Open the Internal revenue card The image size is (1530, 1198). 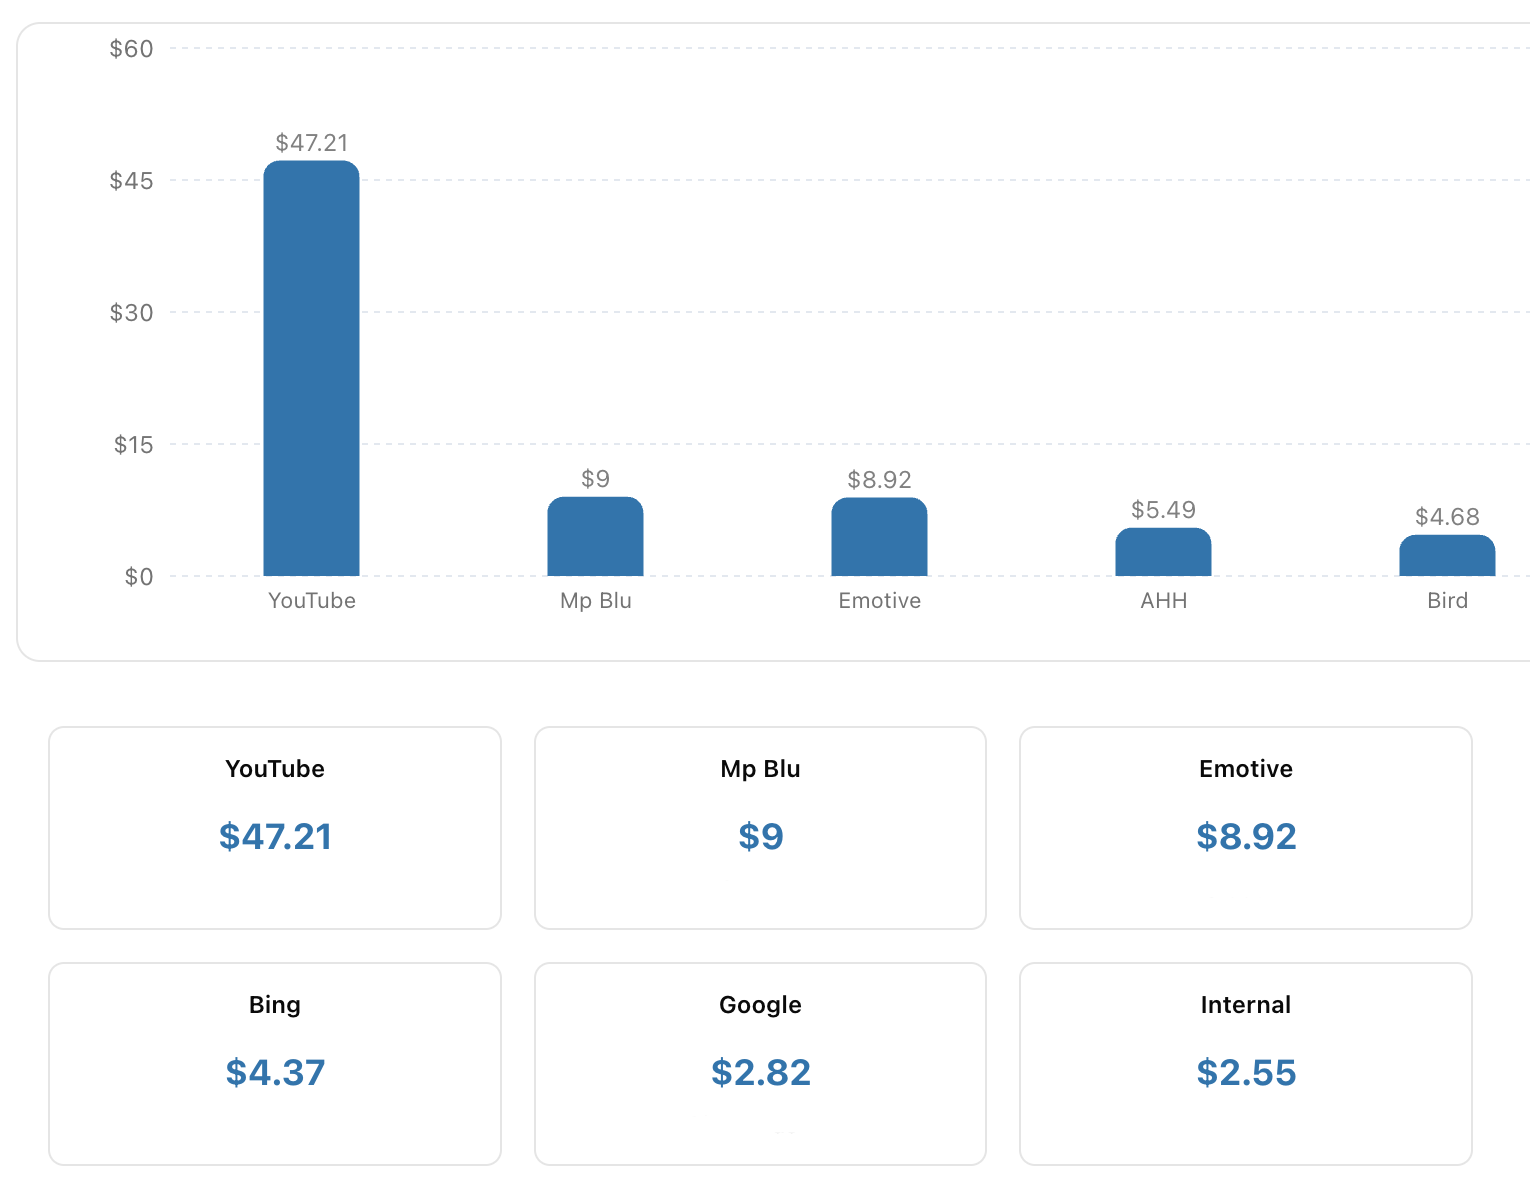[x=1245, y=1064]
